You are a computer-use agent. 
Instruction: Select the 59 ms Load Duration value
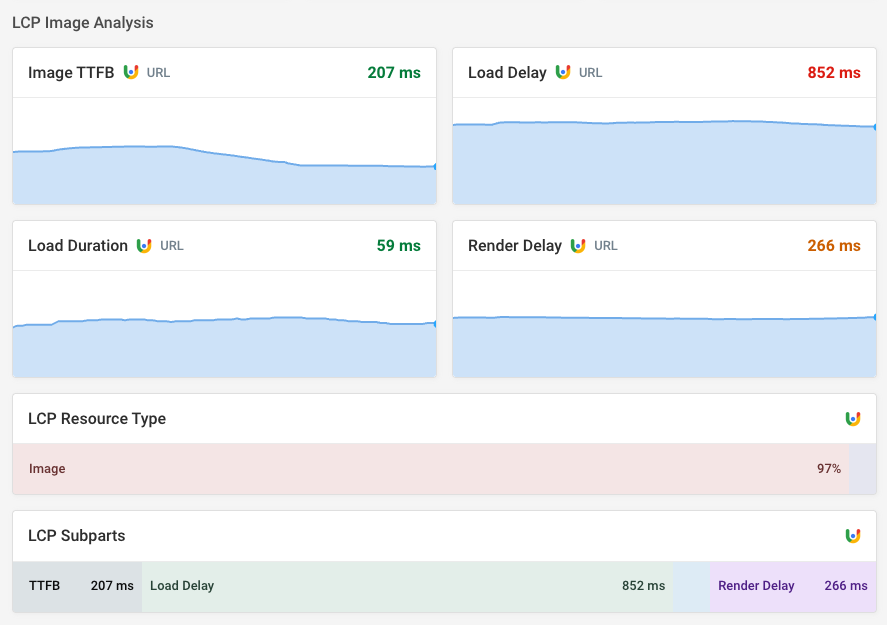398,246
